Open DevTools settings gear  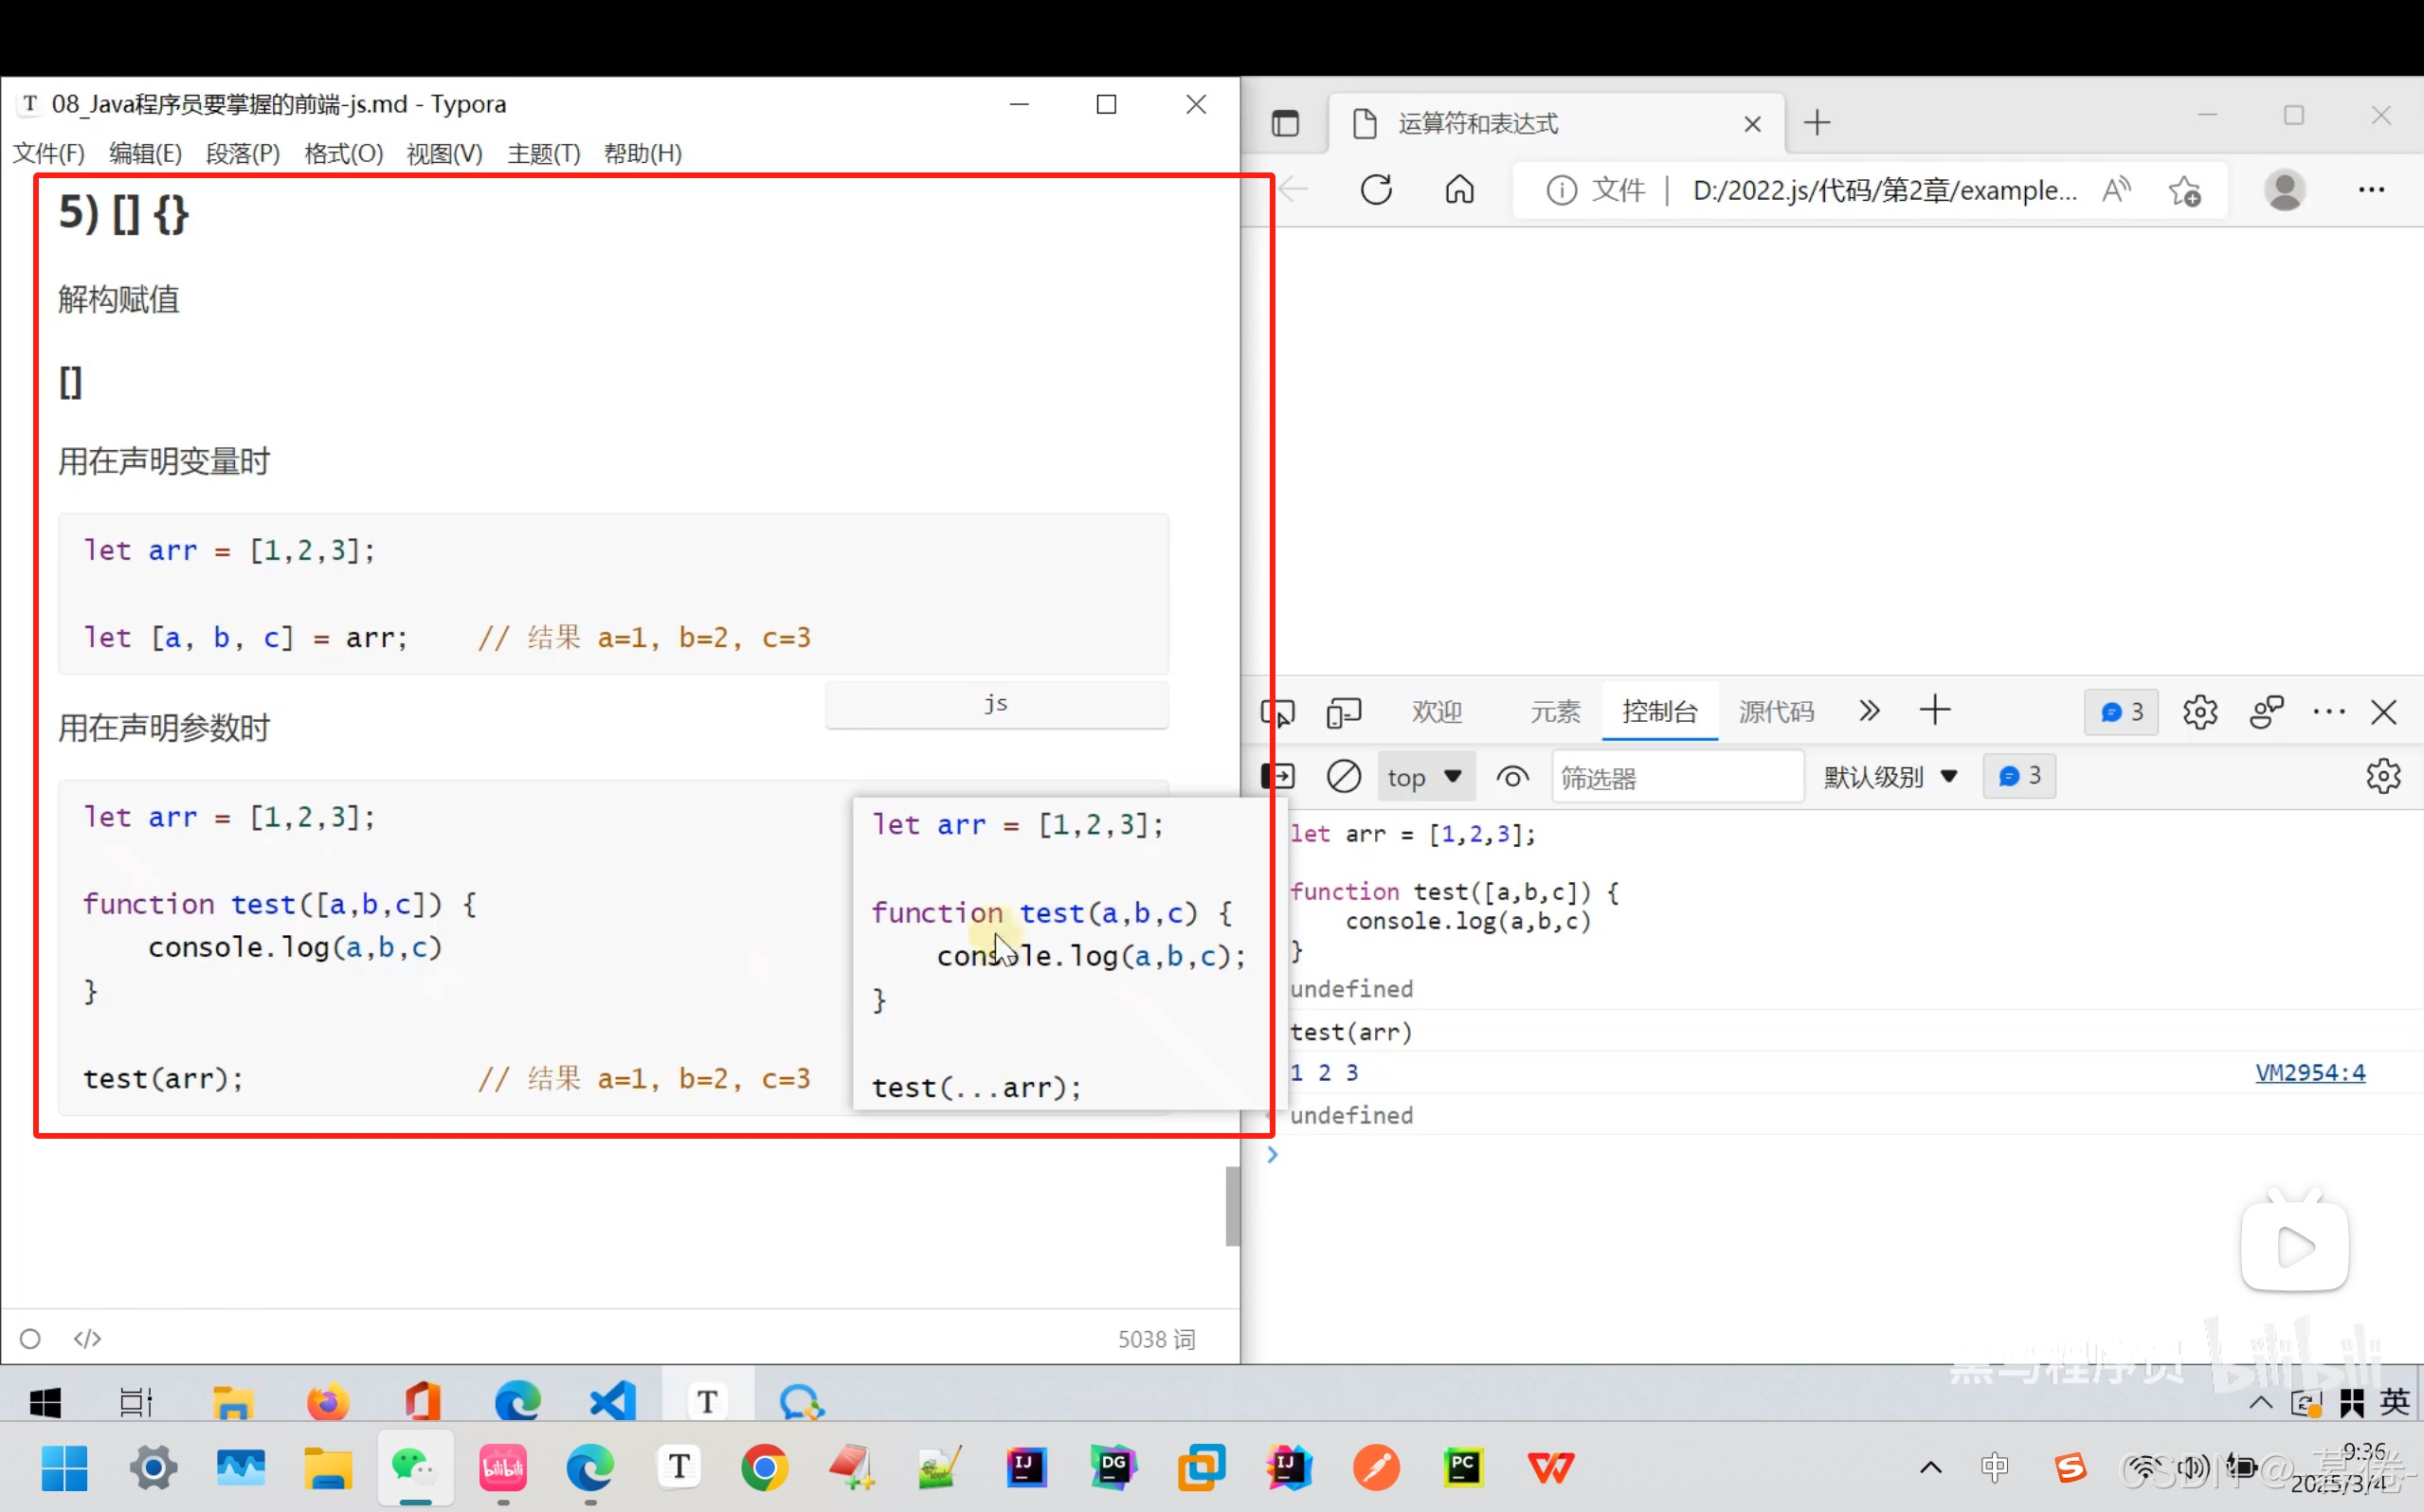click(2201, 712)
